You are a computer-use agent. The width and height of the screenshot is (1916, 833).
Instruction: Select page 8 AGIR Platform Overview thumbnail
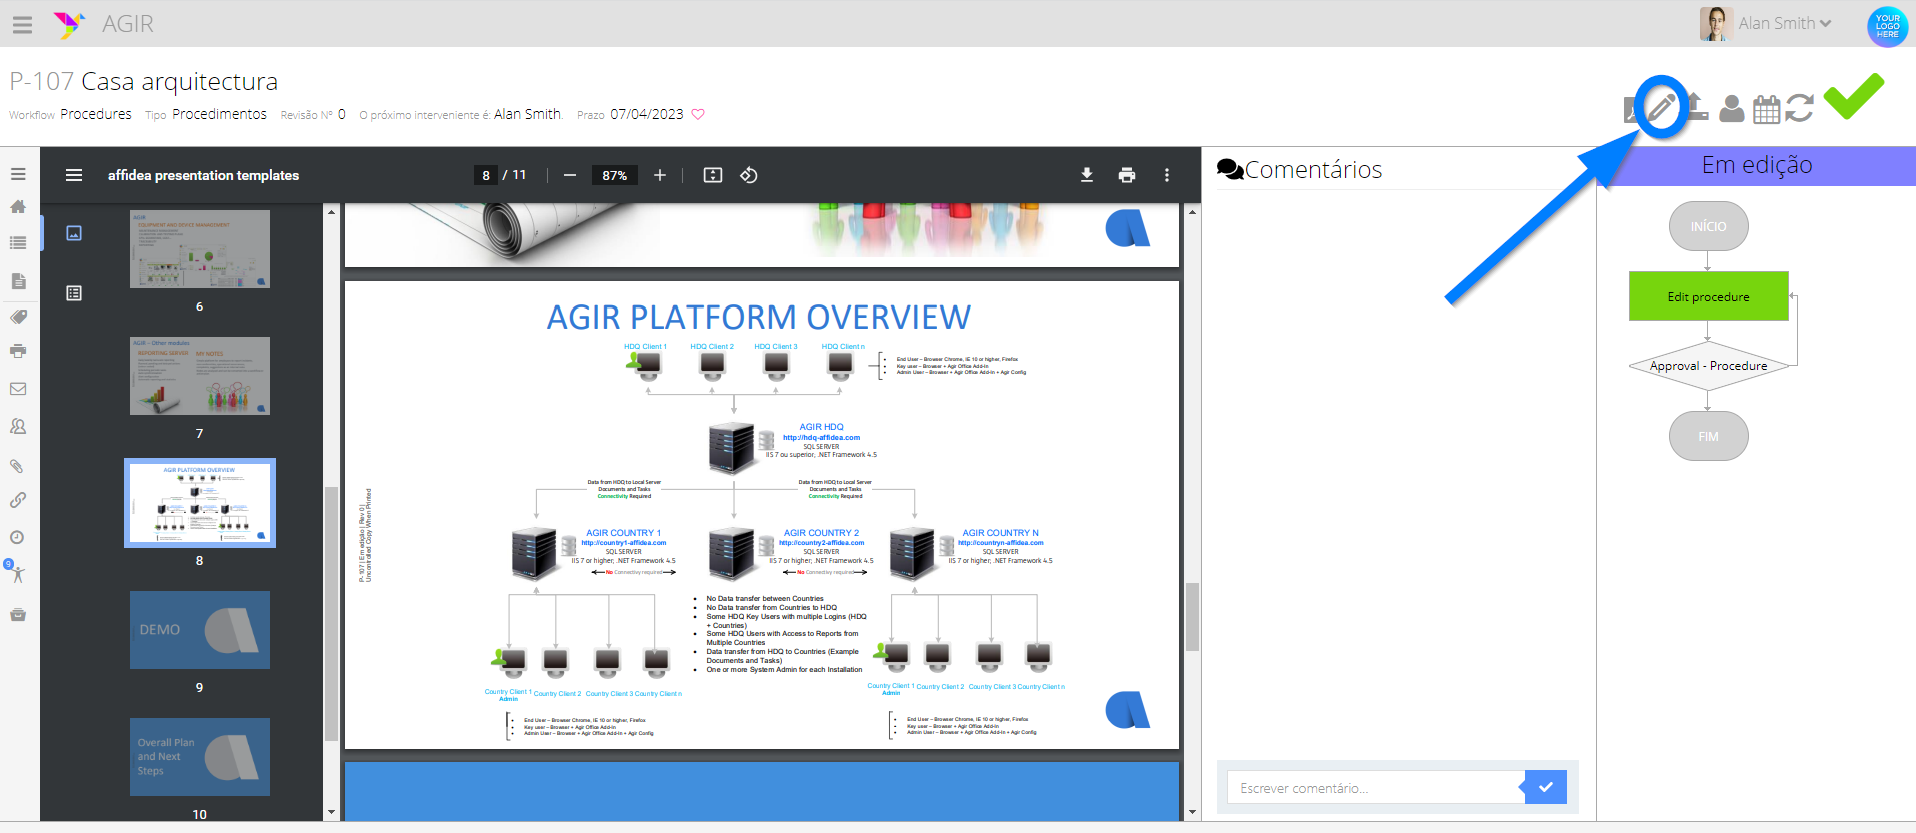coord(200,503)
